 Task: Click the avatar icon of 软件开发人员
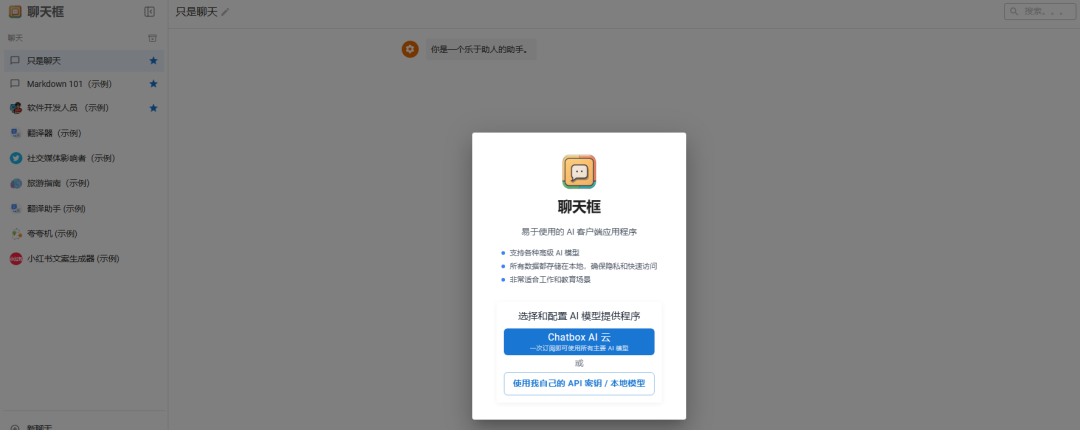tap(16, 108)
